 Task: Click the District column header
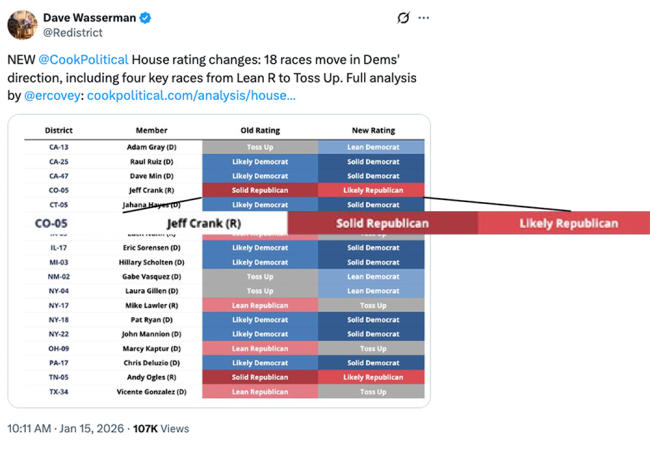click(x=59, y=130)
